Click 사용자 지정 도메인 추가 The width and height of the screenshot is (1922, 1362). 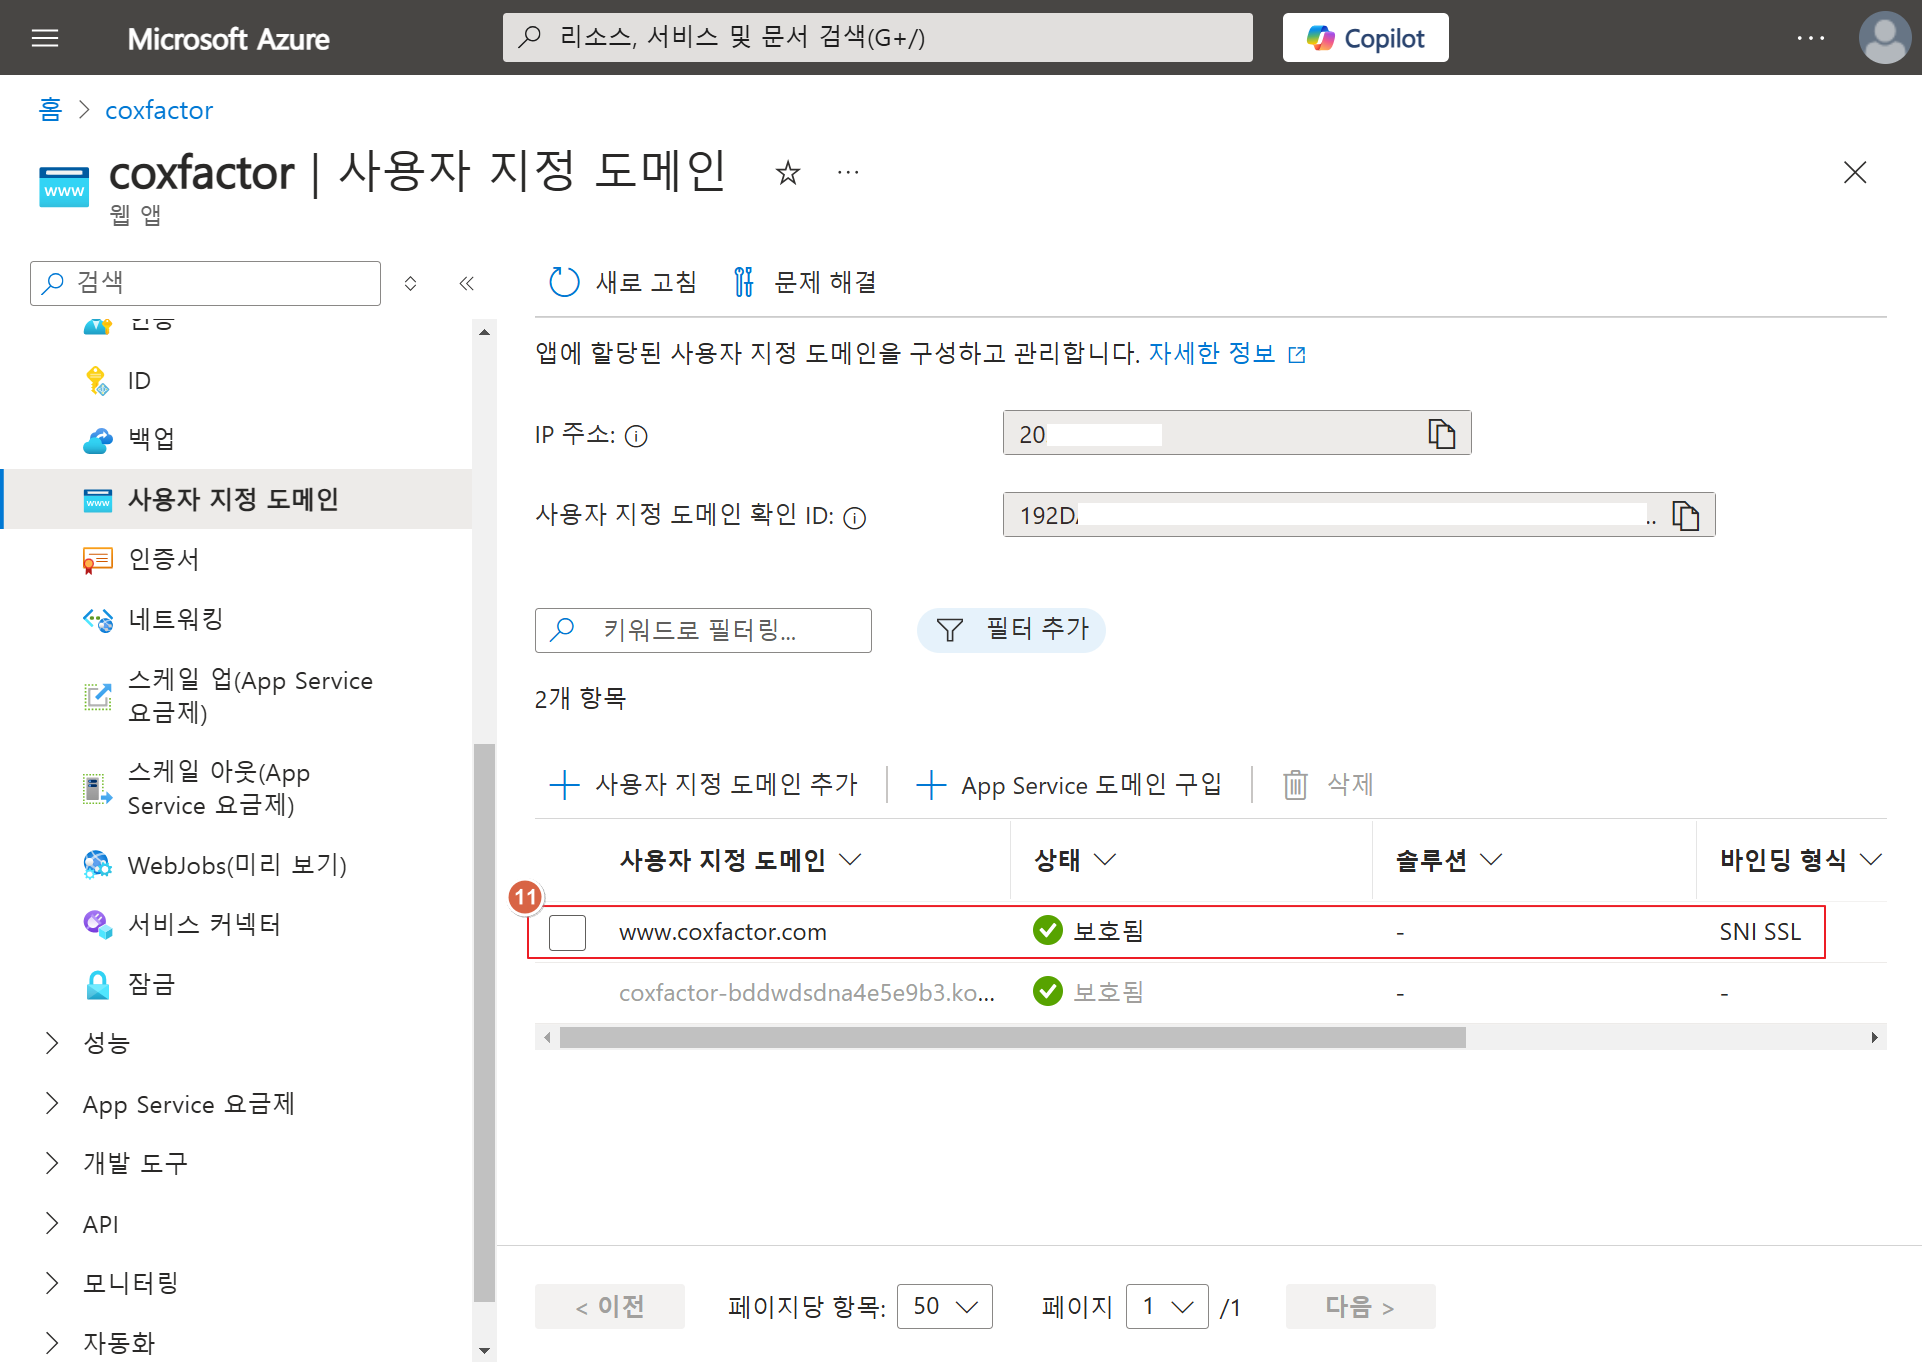tap(704, 784)
